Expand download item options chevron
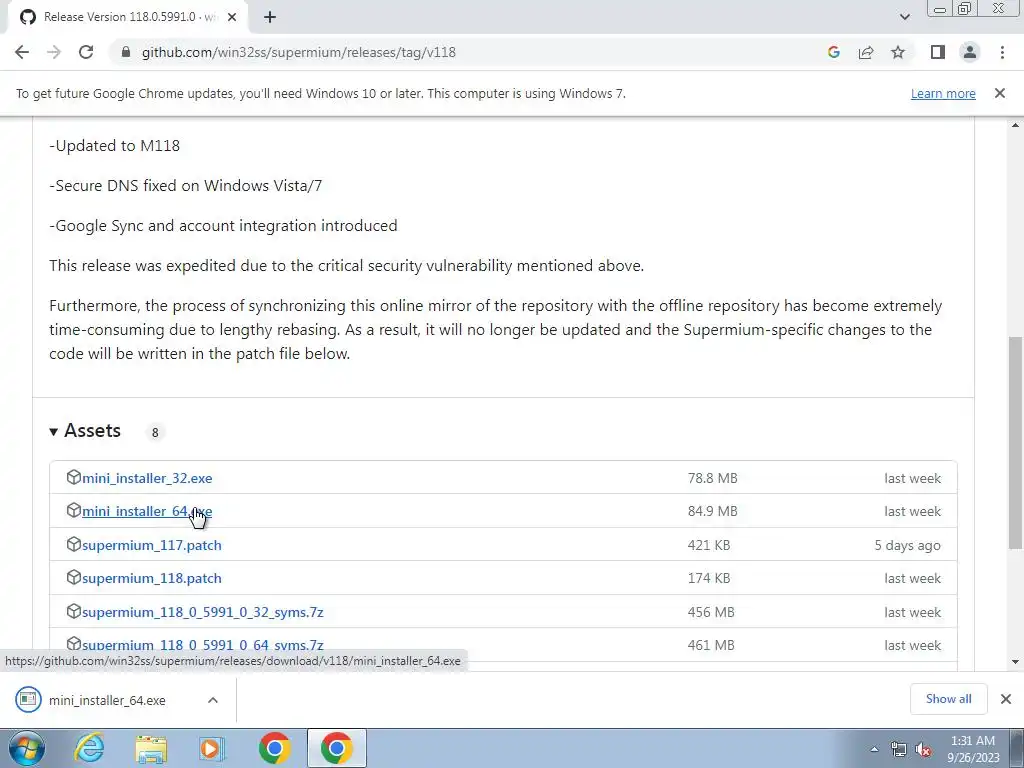1024x768 pixels. tap(213, 700)
